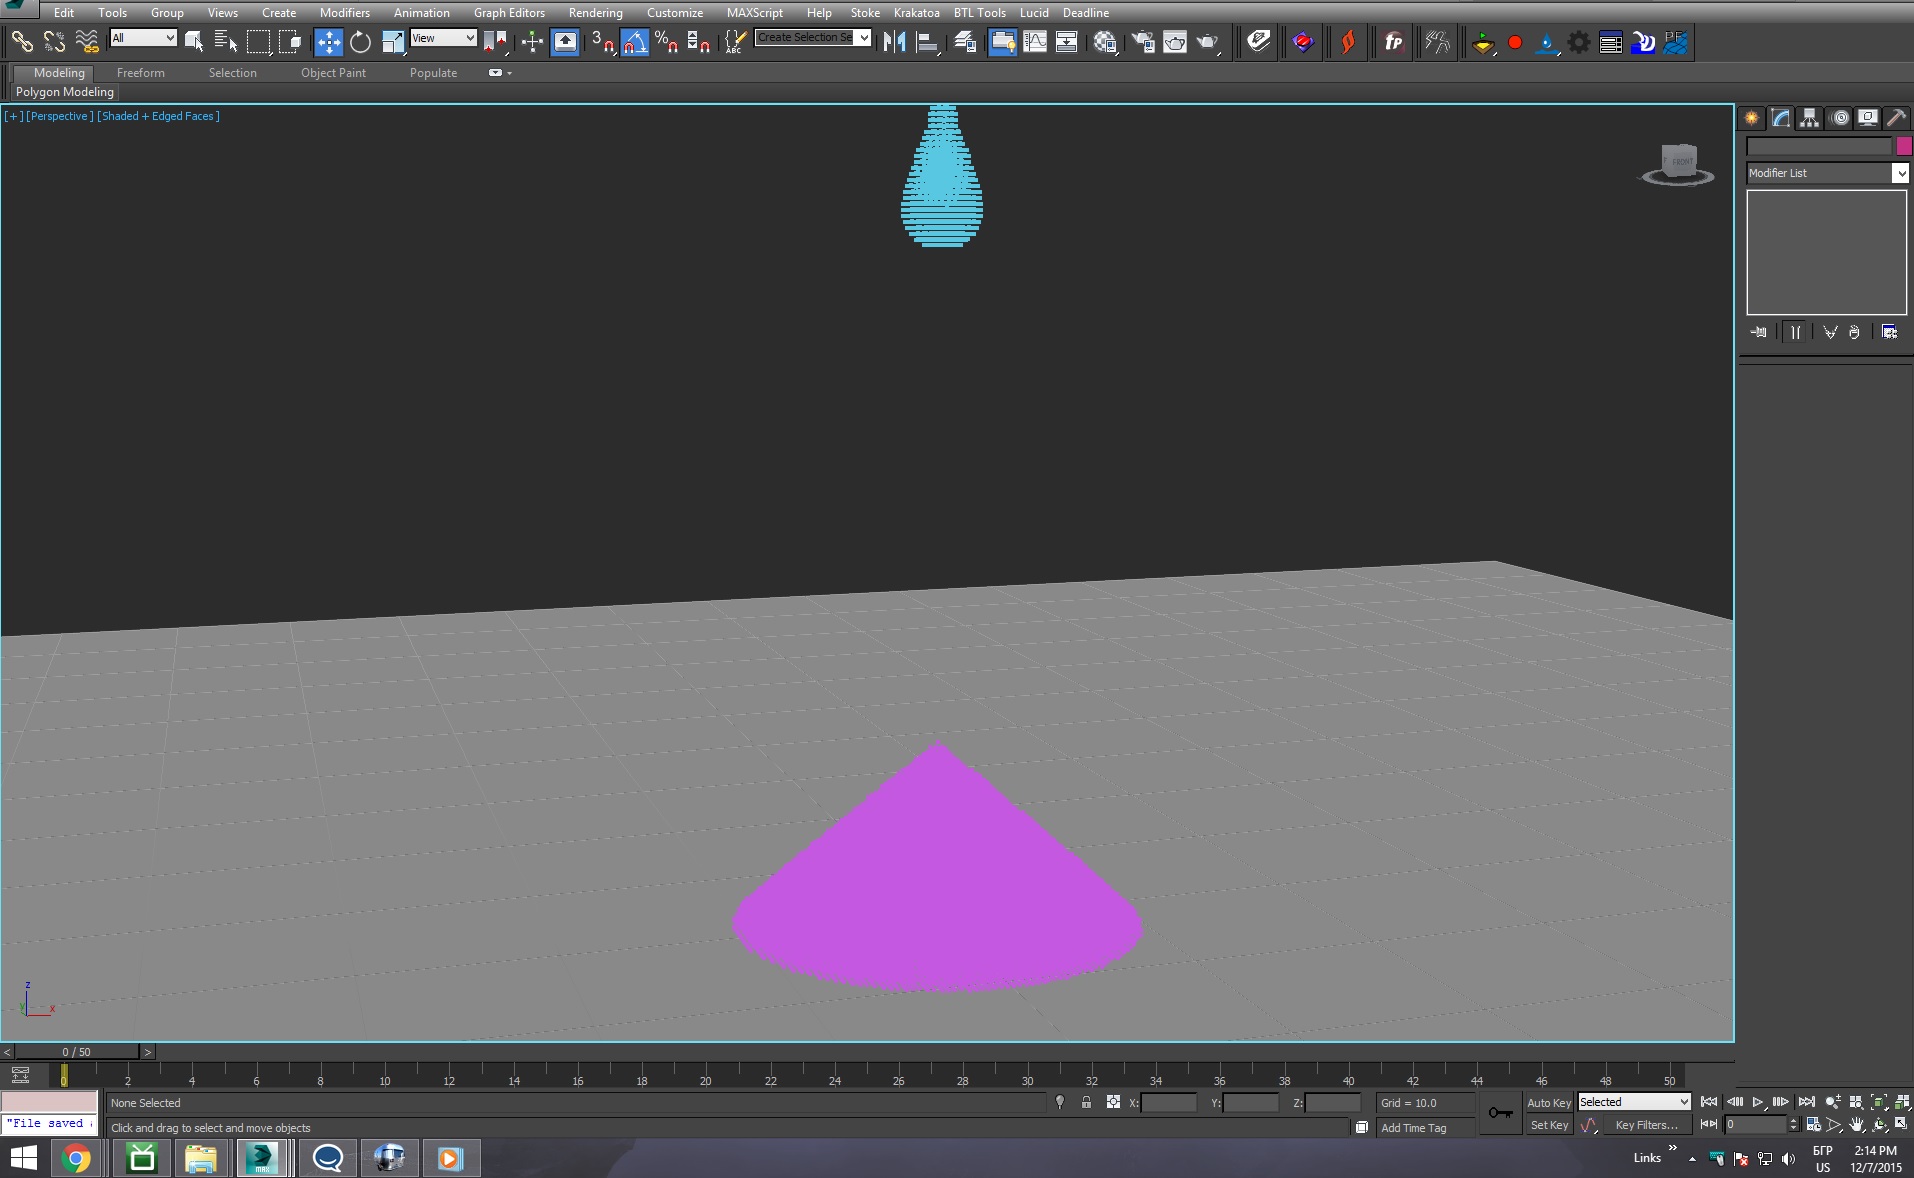1914x1178 pixels.
Task: Open Curve Editor from main toolbar
Action: 1035,42
